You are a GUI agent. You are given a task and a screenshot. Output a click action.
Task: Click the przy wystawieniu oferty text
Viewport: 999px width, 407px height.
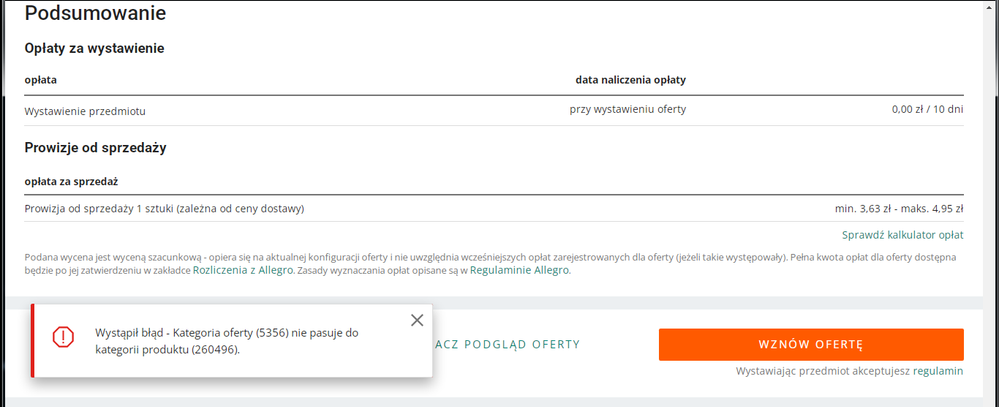[628, 110]
